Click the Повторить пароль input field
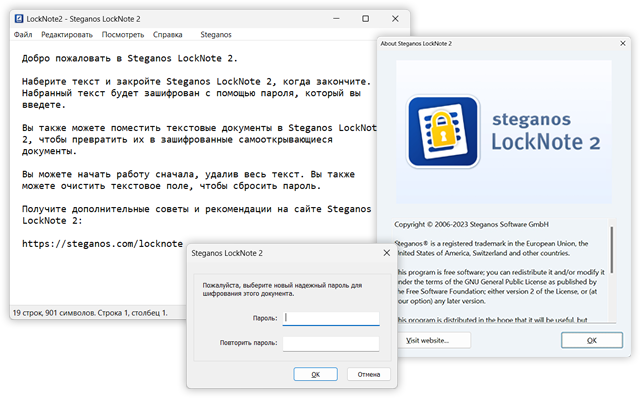 pos(331,343)
